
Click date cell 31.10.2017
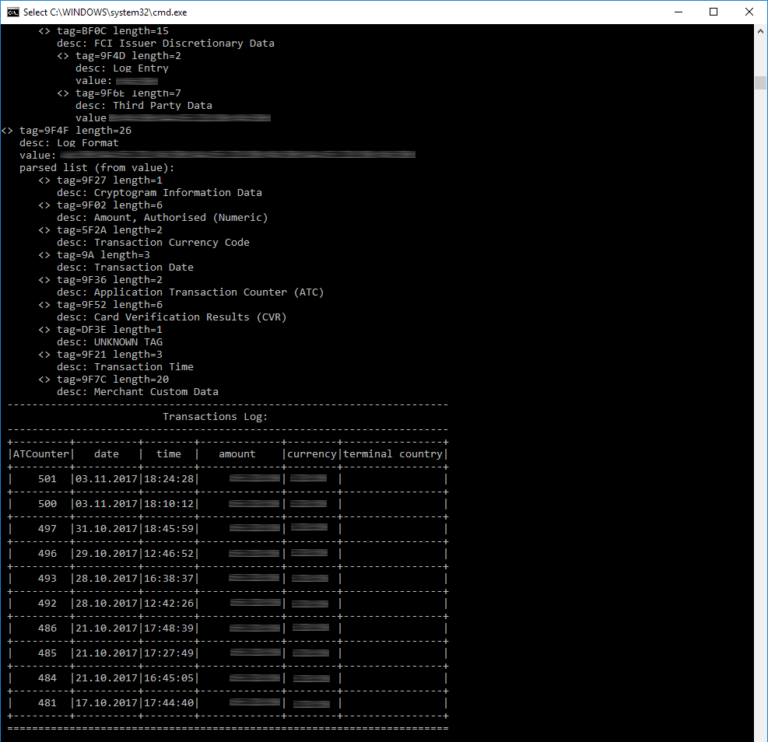point(107,529)
